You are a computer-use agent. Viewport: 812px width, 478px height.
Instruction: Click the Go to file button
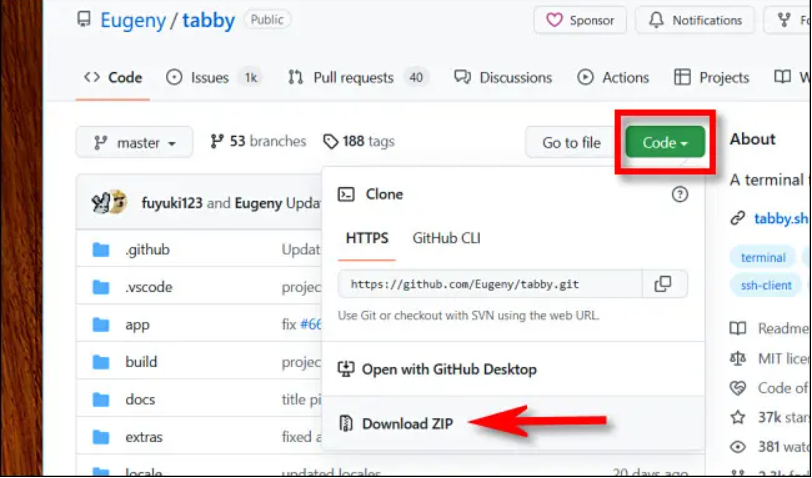click(x=571, y=142)
